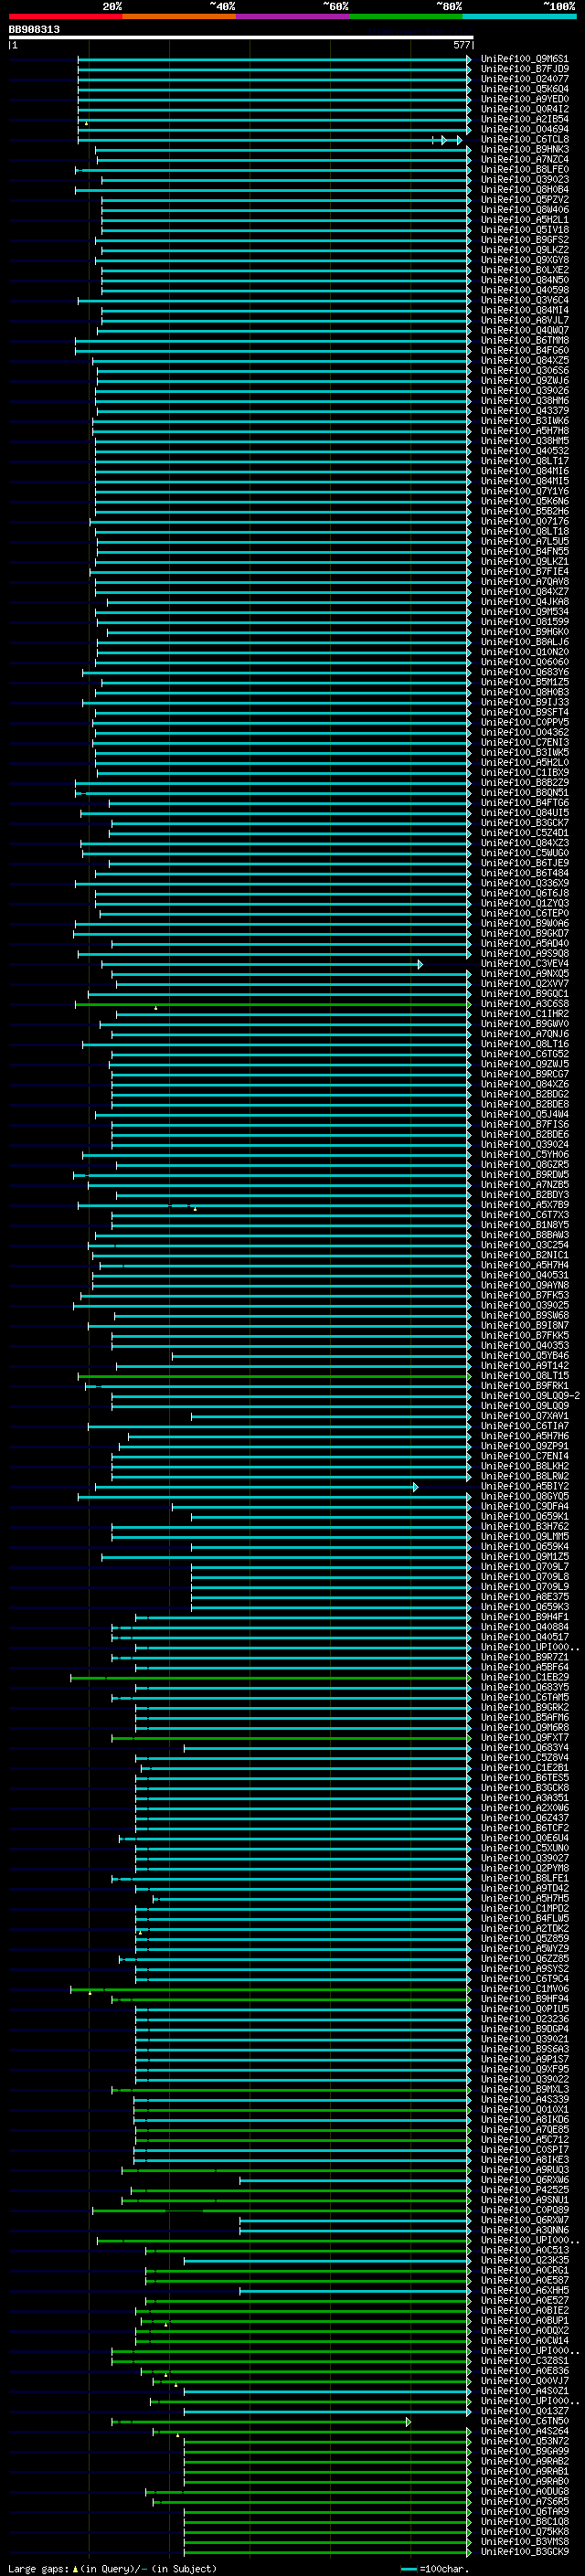This screenshot has height=2576, width=585.
Task: Open hit UniRef100_Q9M6S1
Action: click(x=524, y=59)
